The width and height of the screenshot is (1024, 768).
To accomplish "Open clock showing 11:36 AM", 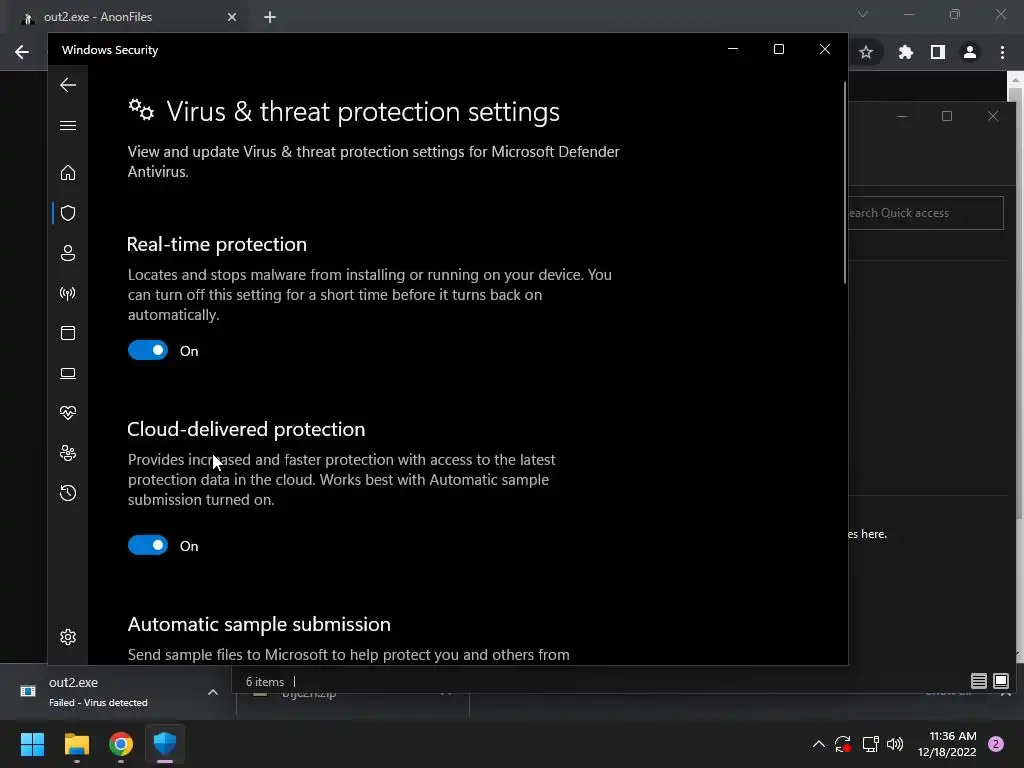I will click(x=947, y=744).
